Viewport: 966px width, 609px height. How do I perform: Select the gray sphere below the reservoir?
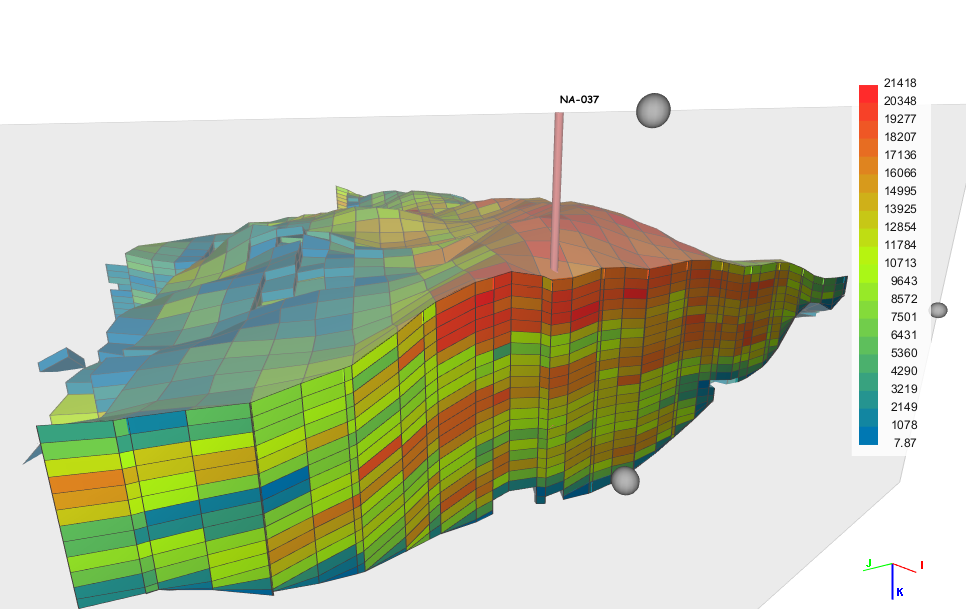625,481
